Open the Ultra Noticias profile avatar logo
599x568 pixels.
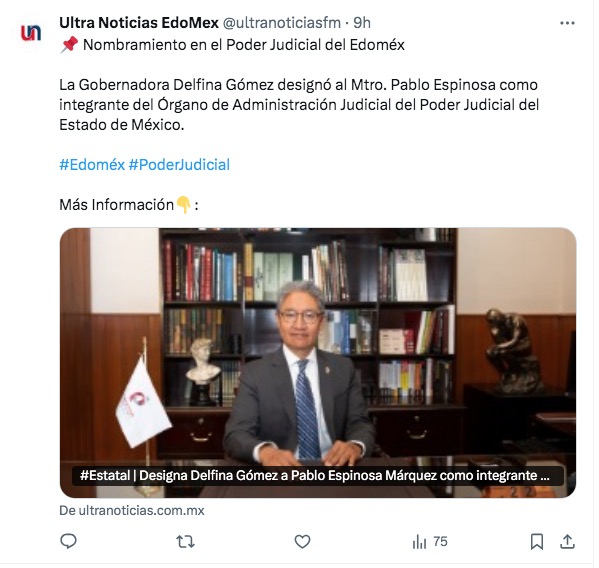[31, 32]
